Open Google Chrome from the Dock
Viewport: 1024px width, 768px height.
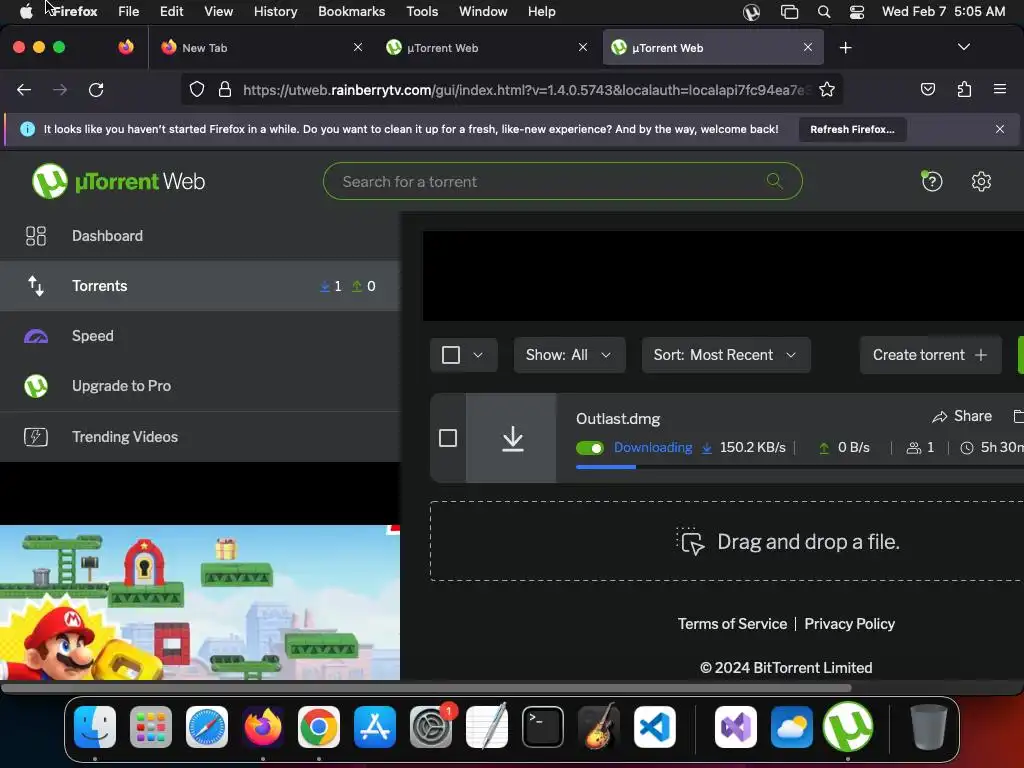point(319,727)
